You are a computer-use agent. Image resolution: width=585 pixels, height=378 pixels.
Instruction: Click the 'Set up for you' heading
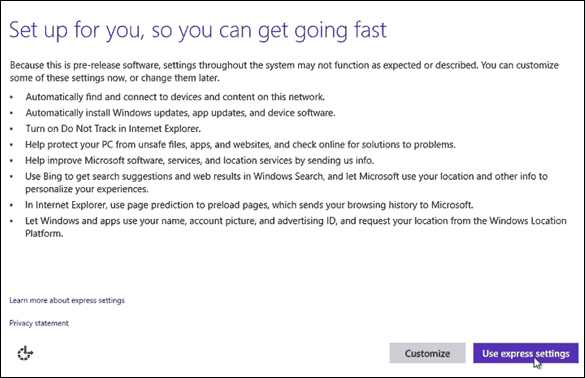(x=198, y=30)
